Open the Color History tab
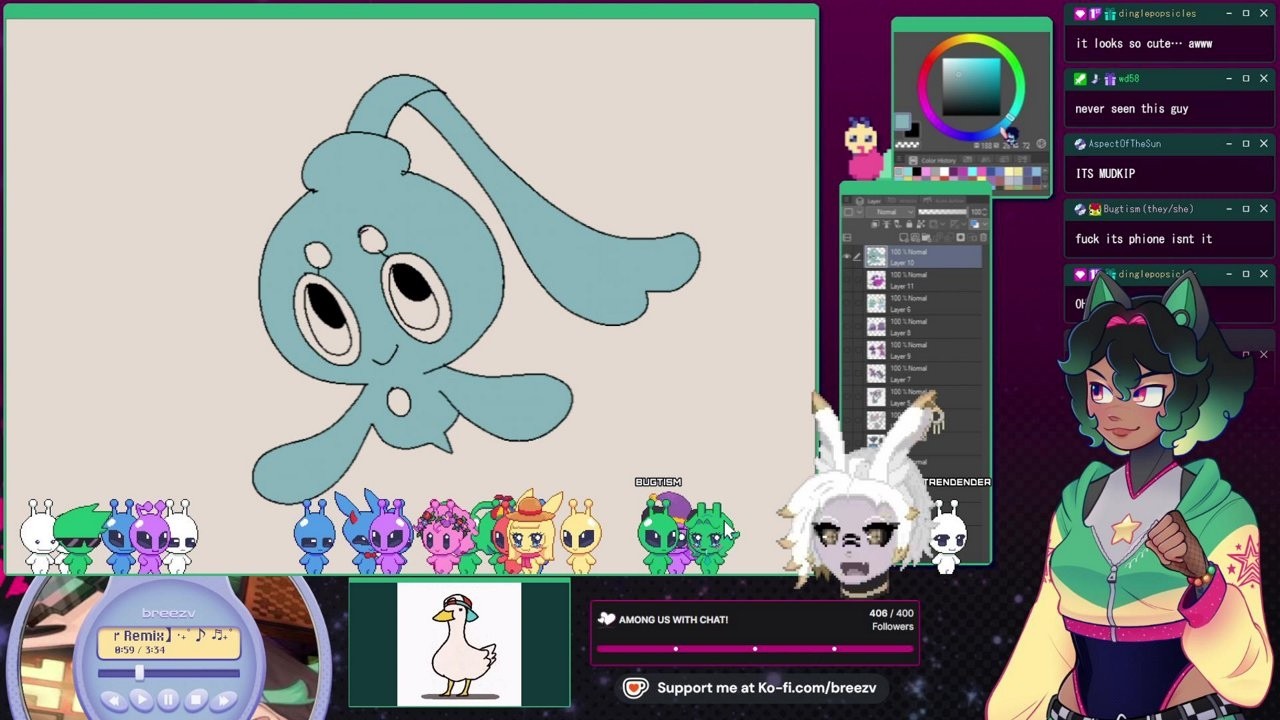 933,160
